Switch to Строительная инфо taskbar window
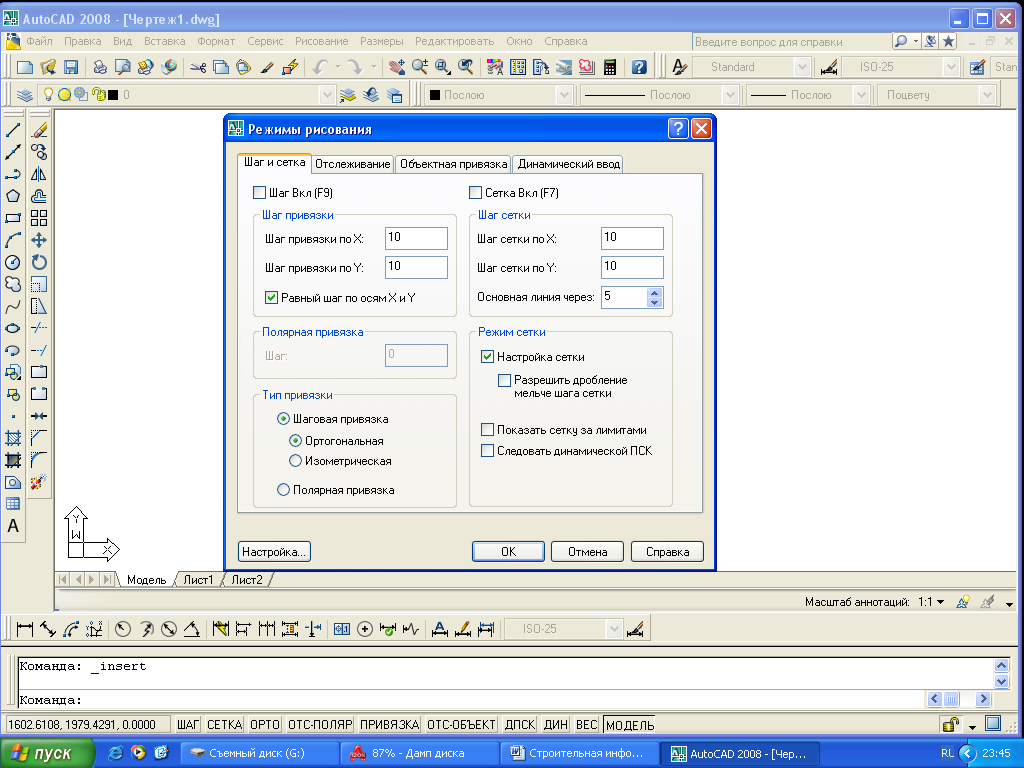Viewport: 1024px width, 768px height. point(579,753)
